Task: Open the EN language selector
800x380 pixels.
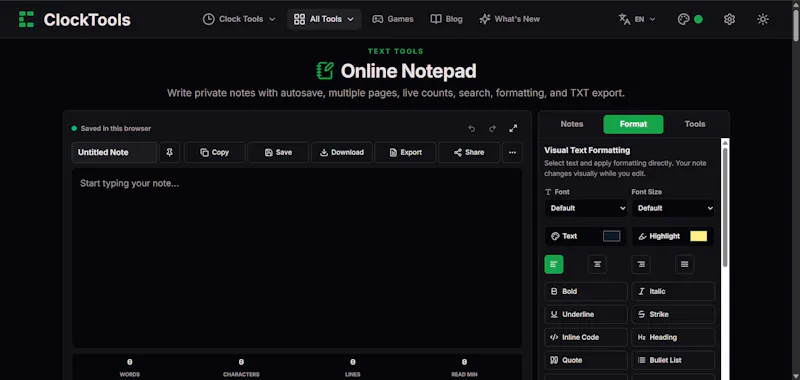Action: [637, 19]
